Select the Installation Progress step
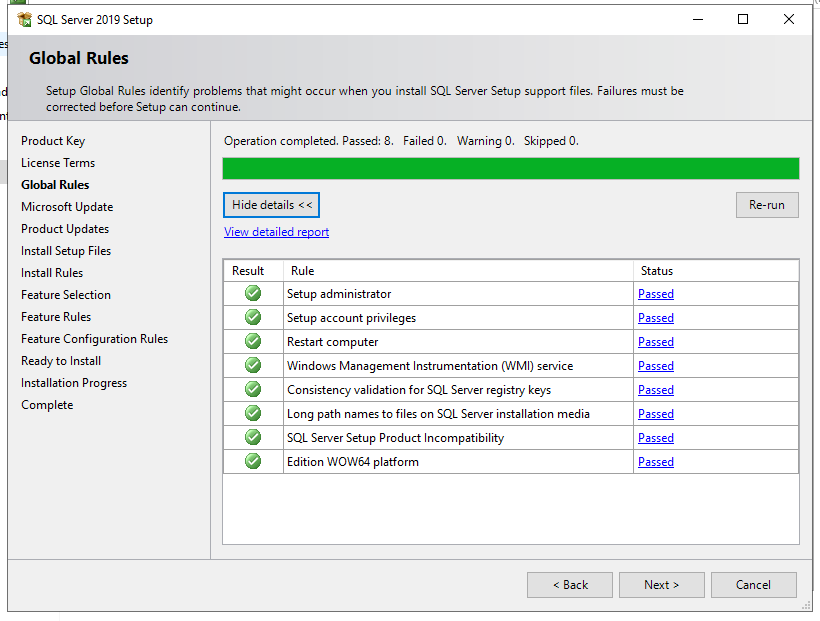 pos(74,383)
